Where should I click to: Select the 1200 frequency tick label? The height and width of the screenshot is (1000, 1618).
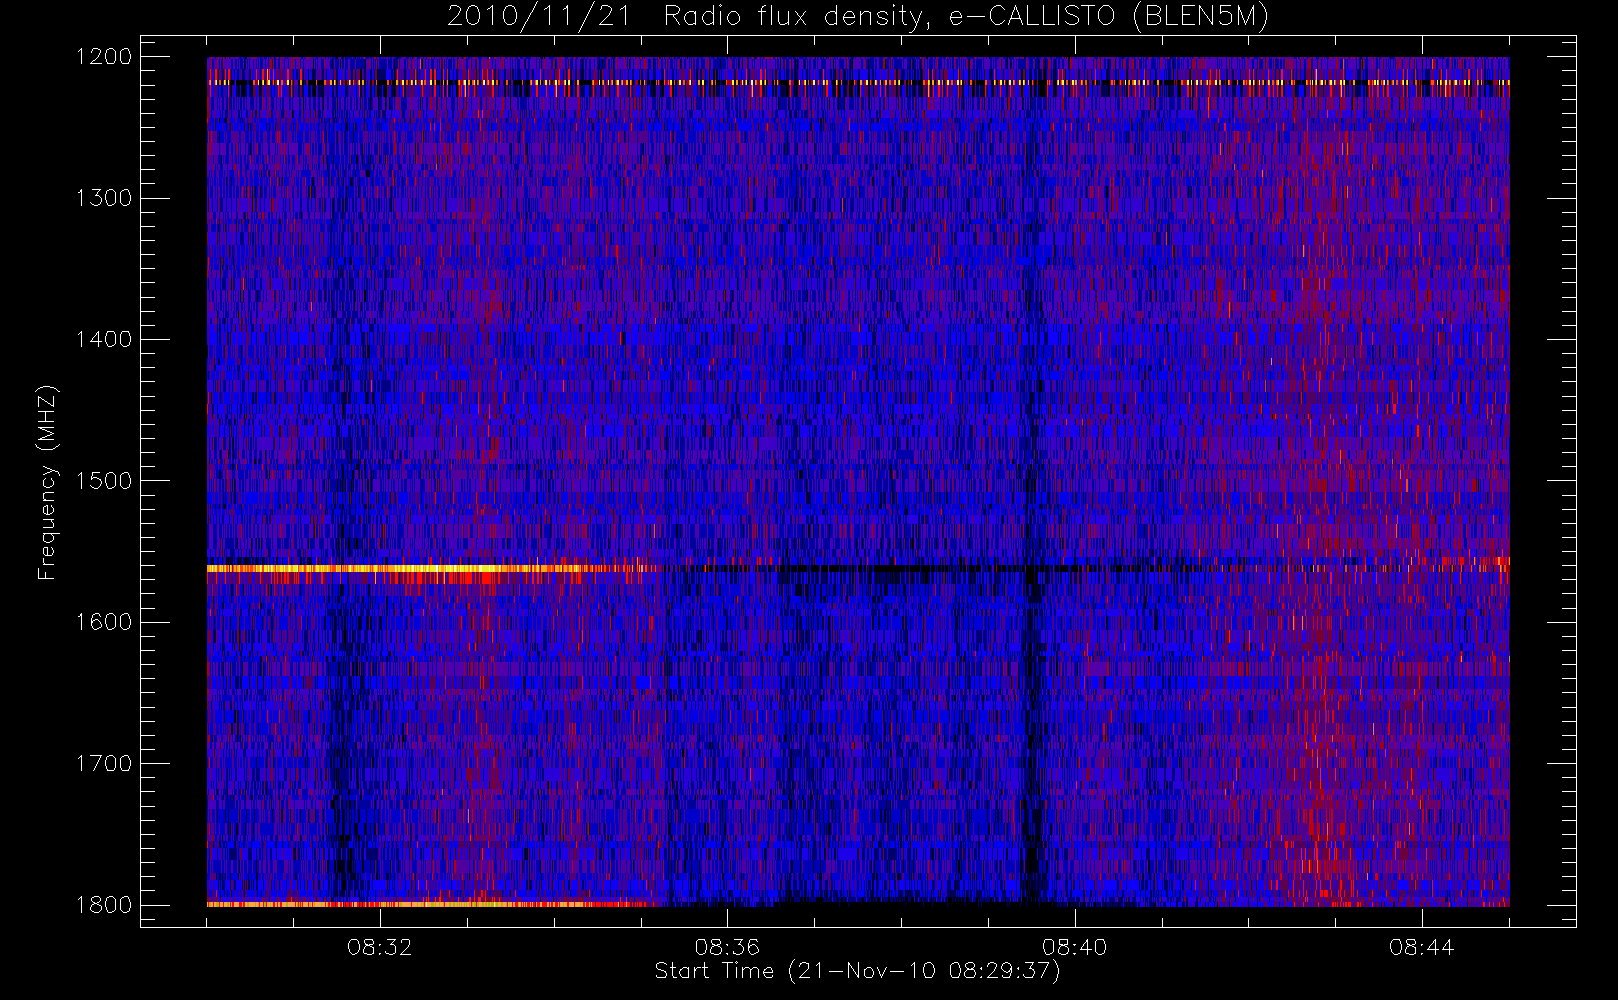104,57
